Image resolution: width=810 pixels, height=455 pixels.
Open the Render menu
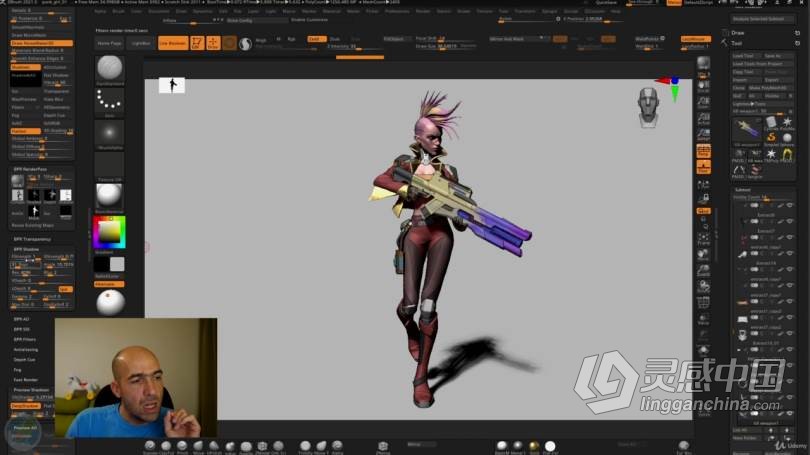pos(423,11)
